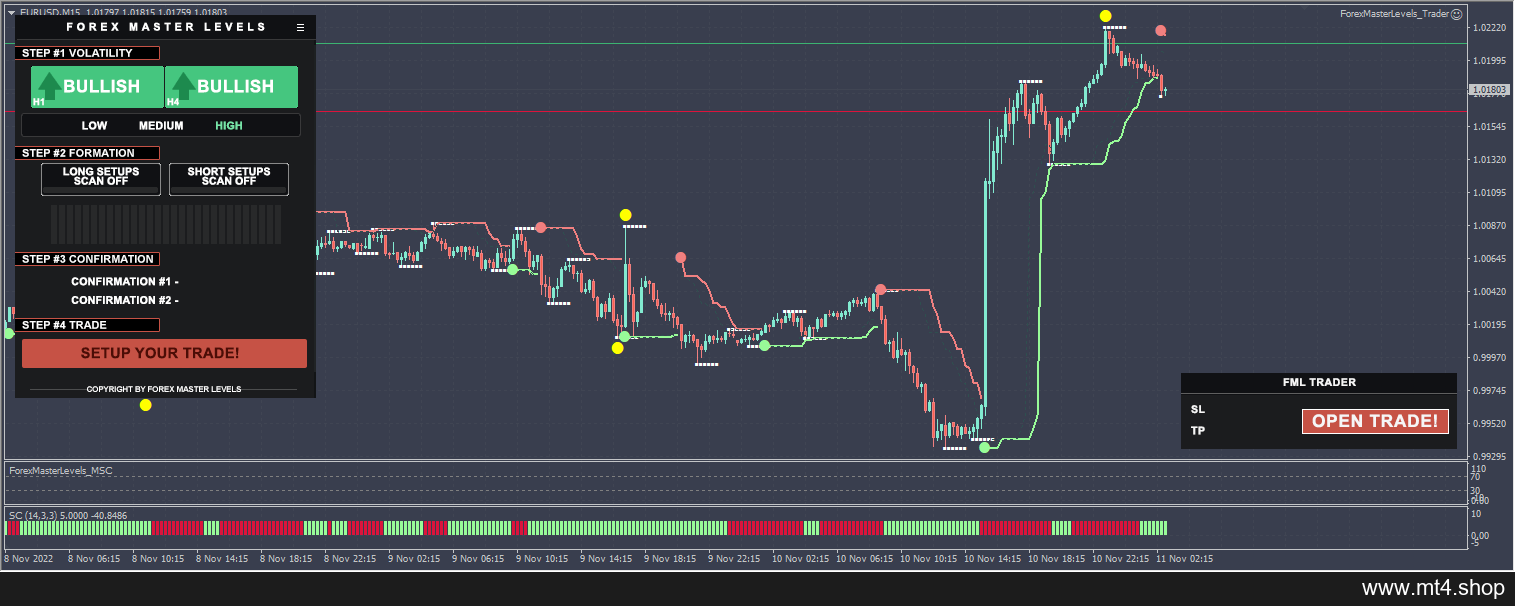Screen dimensions: 1515x606
Task: Click the CONFIRMATION #2 line
Action: [x=125, y=300]
